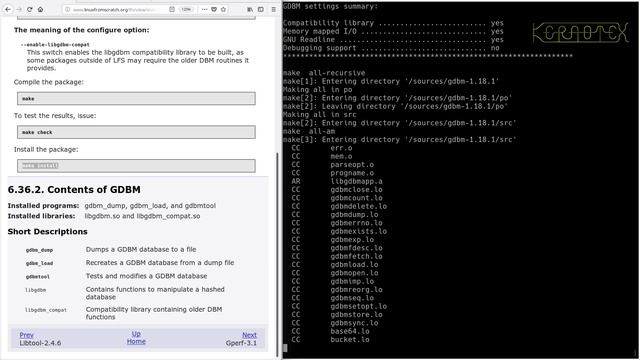Follow the Prev link to Libtool
Image resolution: width=640 pixels, height=360 pixels.
point(27,335)
